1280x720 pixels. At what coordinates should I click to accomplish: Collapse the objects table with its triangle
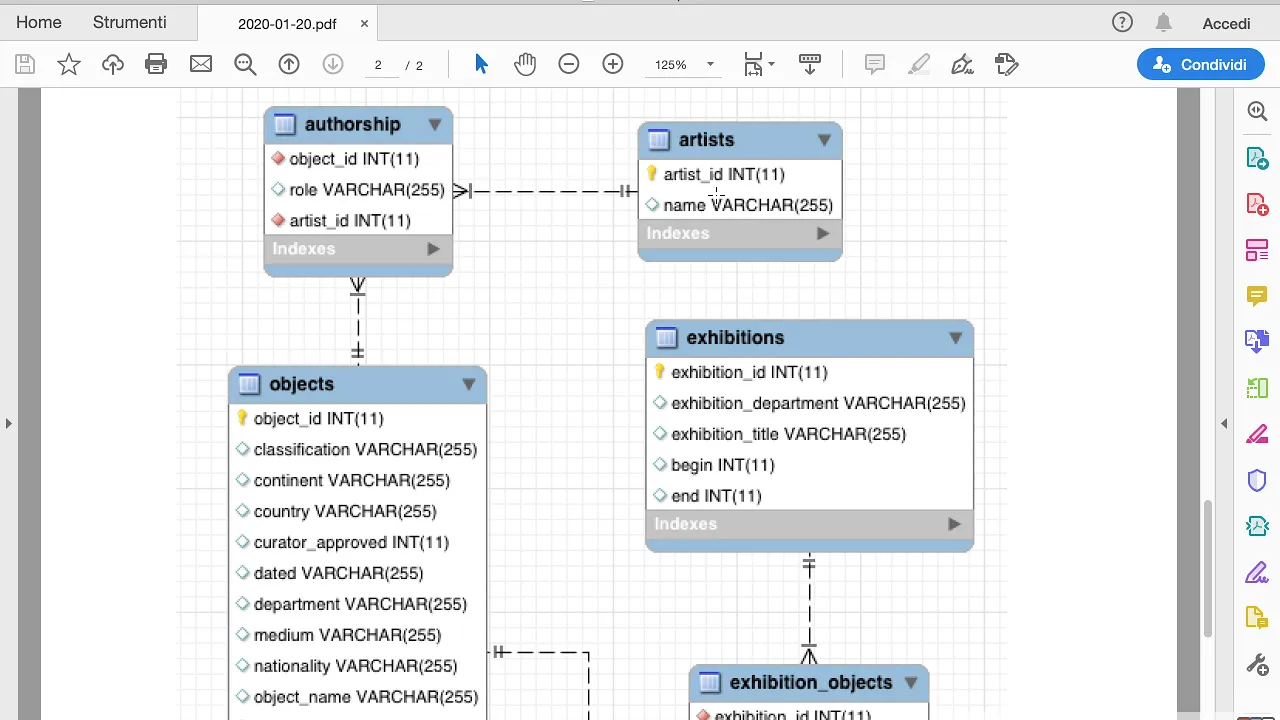(469, 385)
